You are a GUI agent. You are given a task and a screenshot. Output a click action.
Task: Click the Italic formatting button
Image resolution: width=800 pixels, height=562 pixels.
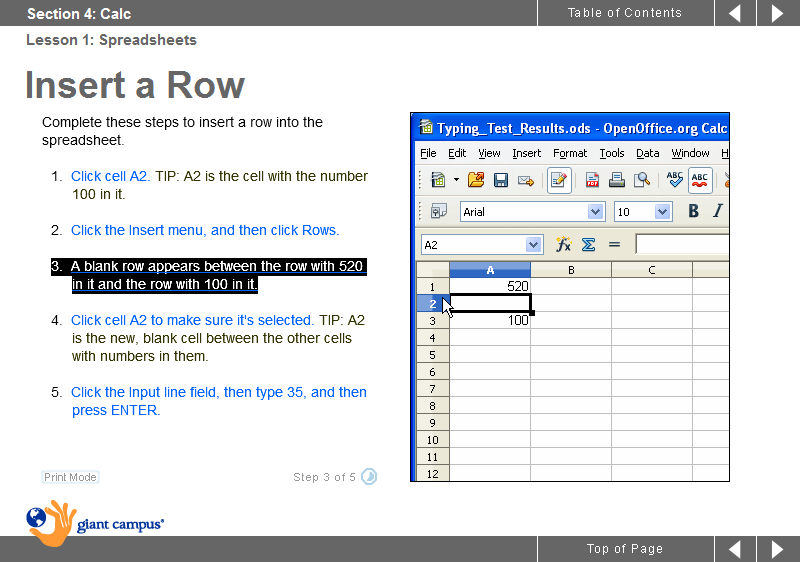(x=717, y=211)
